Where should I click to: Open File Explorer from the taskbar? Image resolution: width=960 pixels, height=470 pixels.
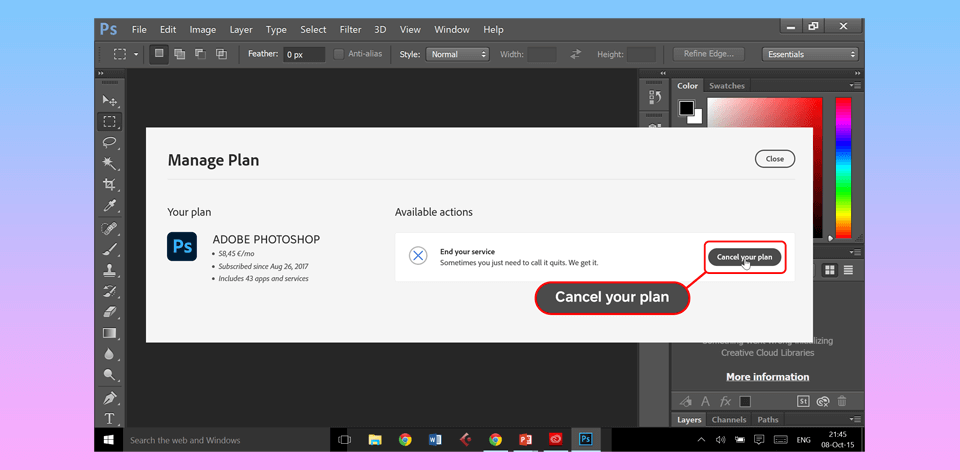[375, 439]
